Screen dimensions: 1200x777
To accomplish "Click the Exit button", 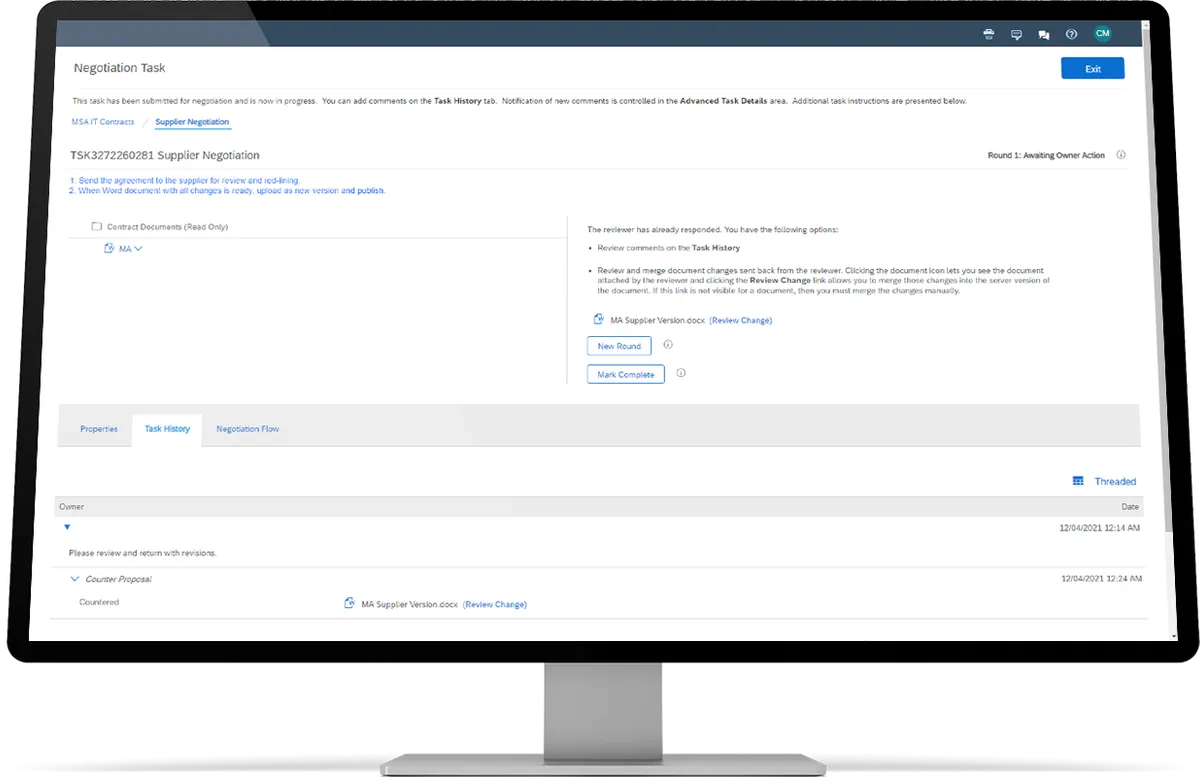I will (x=1092, y=69).
